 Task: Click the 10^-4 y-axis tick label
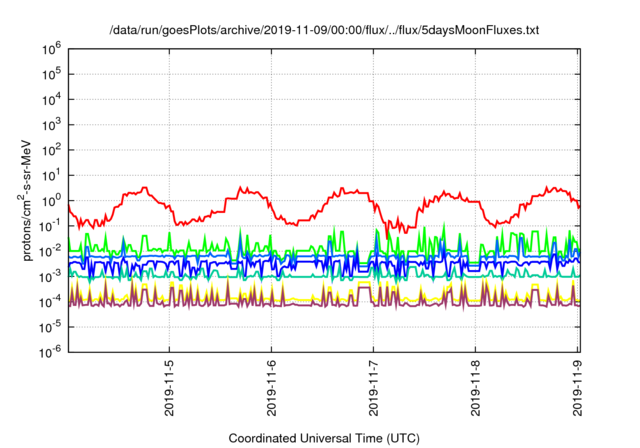50,302
